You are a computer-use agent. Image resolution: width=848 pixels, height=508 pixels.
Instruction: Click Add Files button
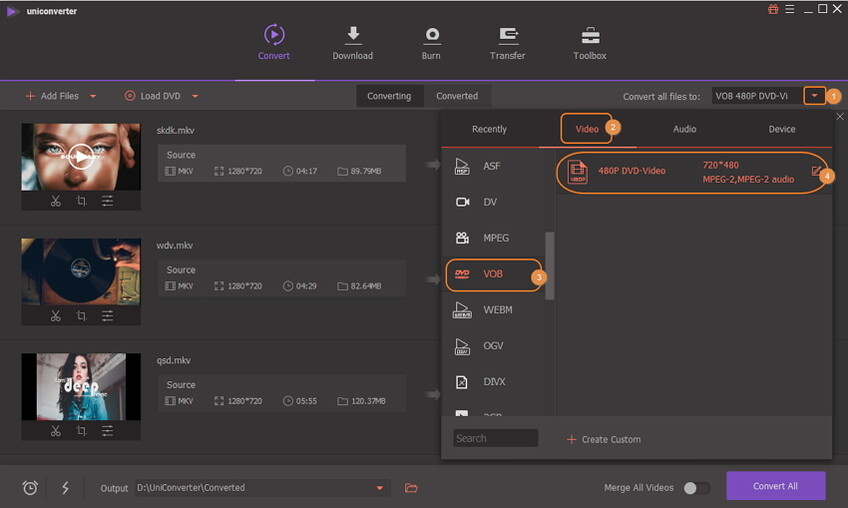pyautogui.click(x=52, y=96)
